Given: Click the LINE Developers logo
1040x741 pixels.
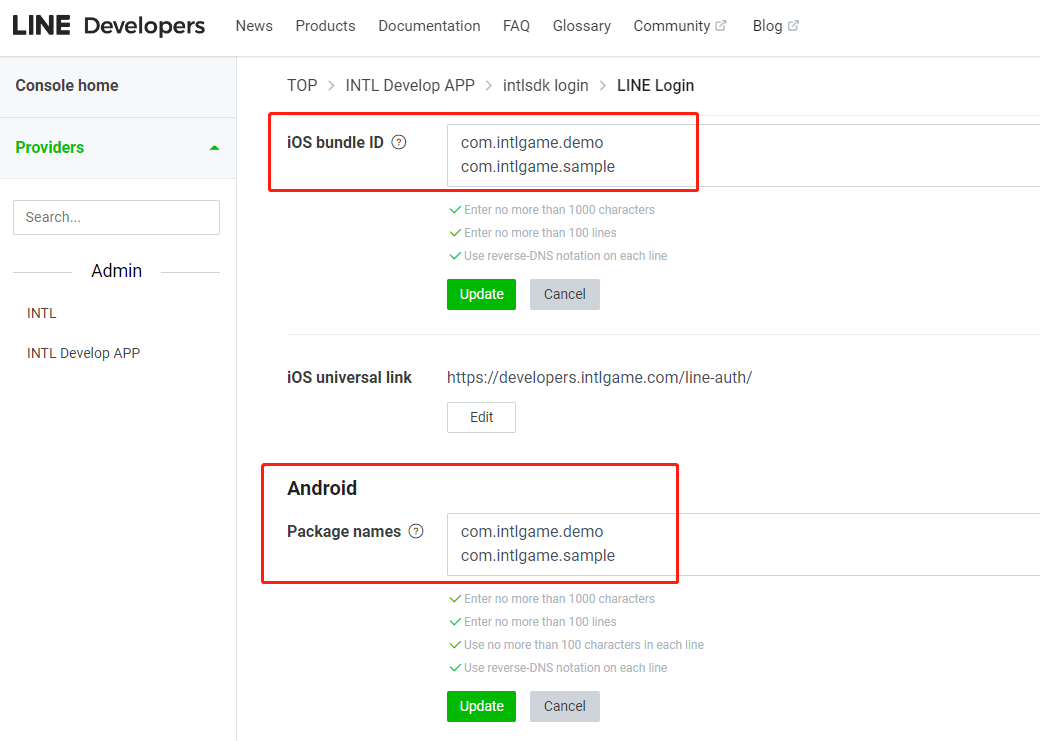Looking at the screenshot, I should click(x=107, y=25).
